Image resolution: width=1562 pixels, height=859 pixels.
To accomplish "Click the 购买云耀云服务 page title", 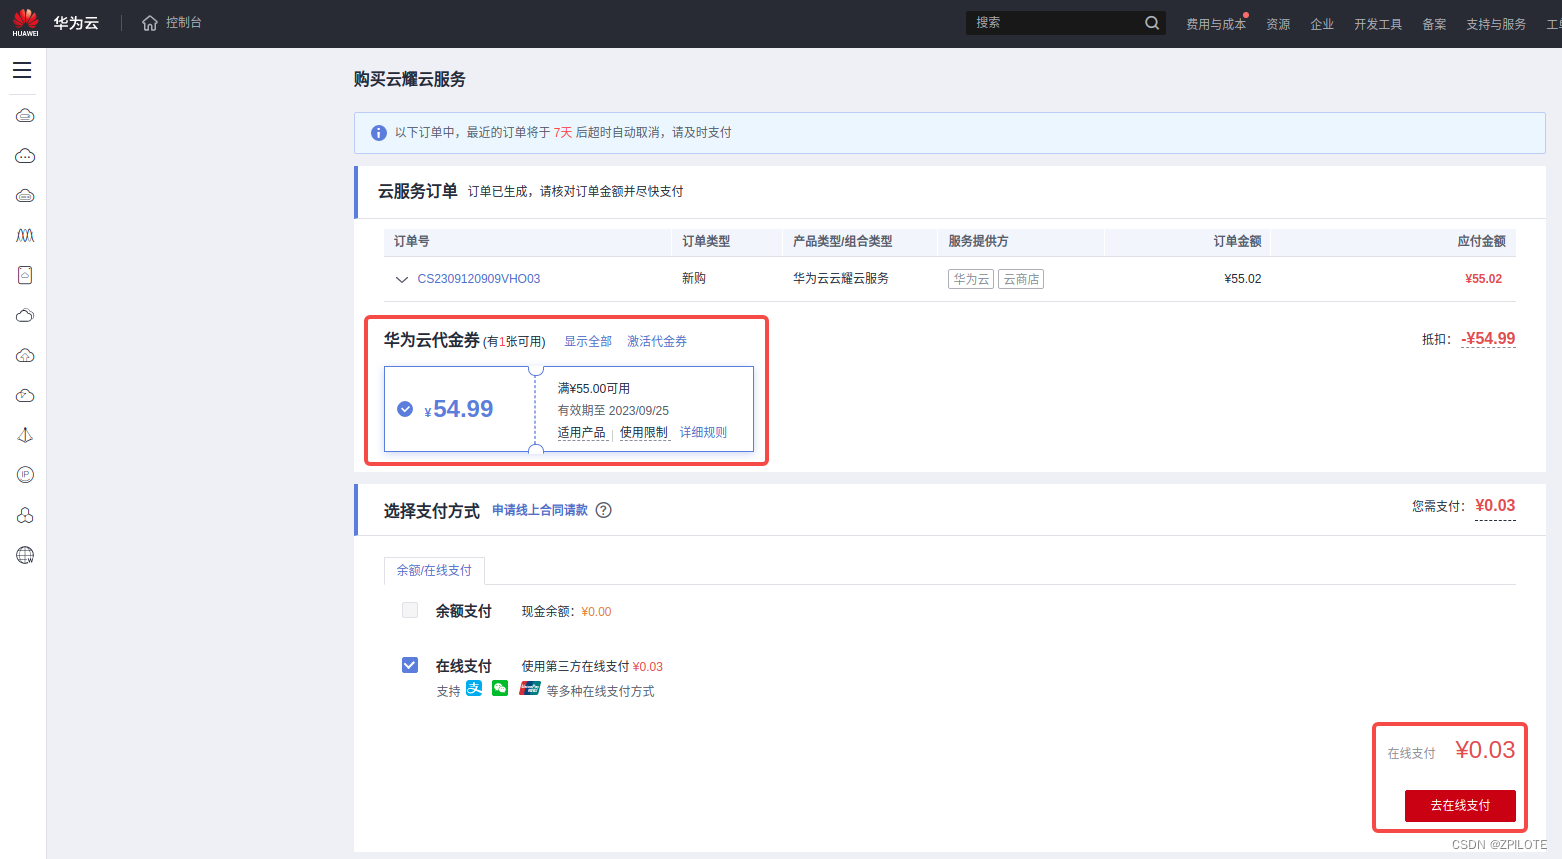I will click(410, 79).
